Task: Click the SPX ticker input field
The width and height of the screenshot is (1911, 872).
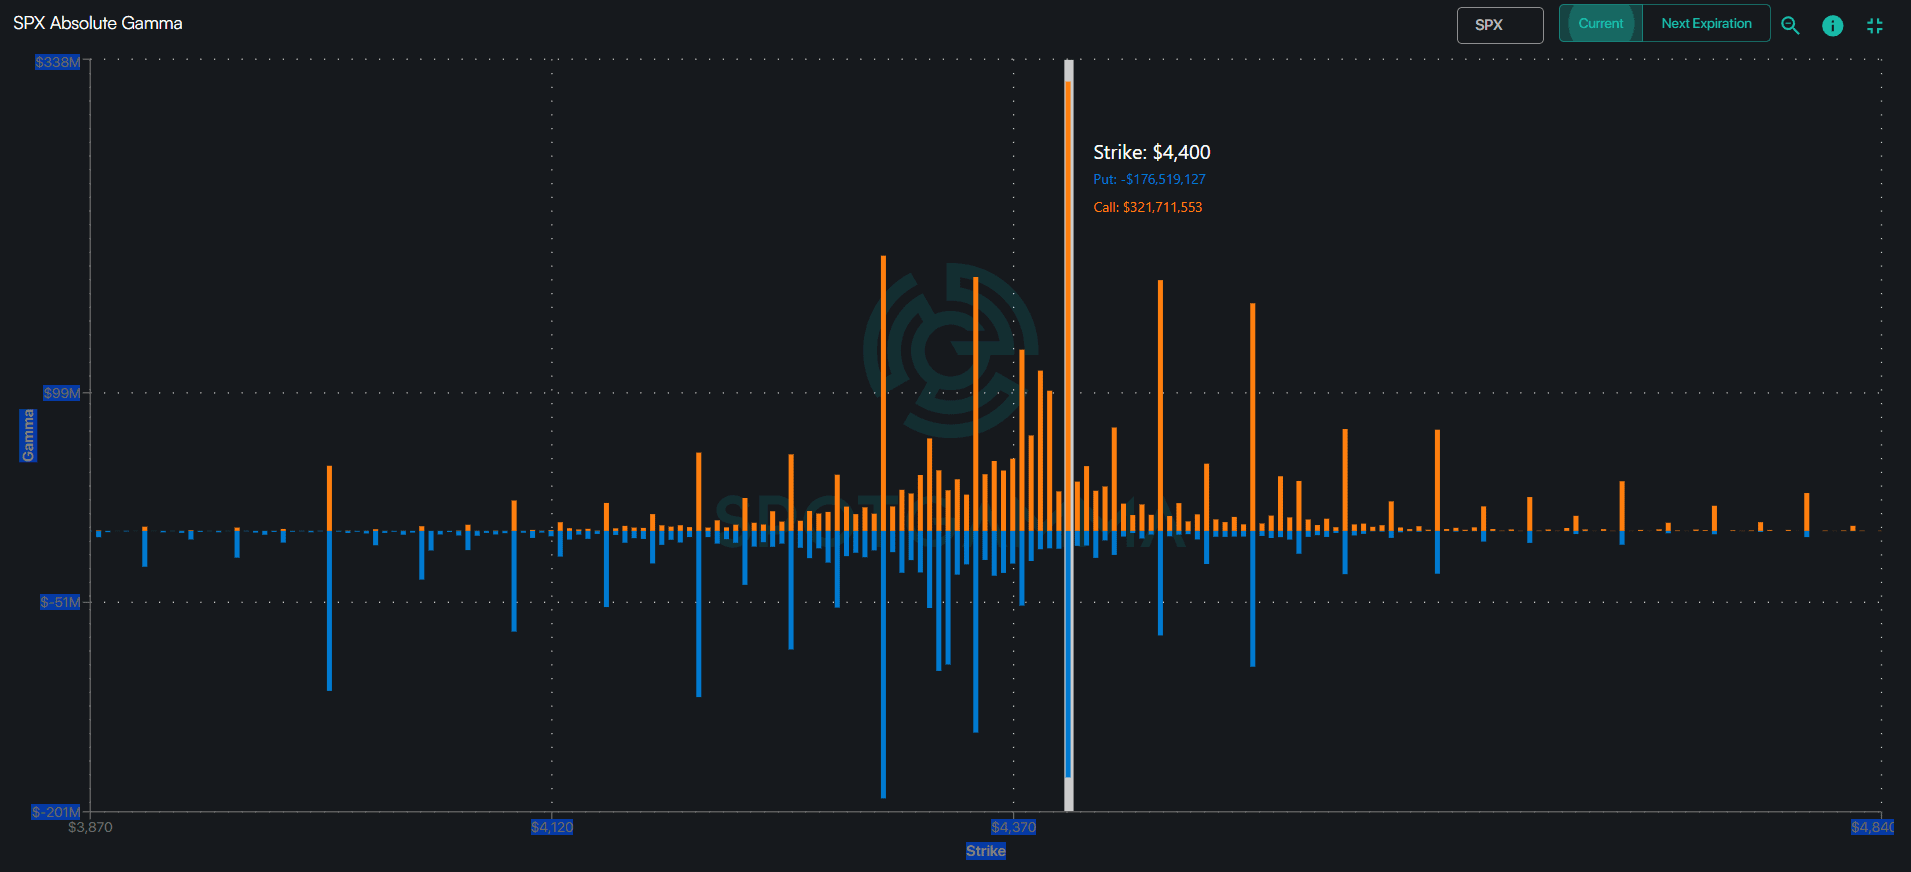Action: pos(1500,25)
